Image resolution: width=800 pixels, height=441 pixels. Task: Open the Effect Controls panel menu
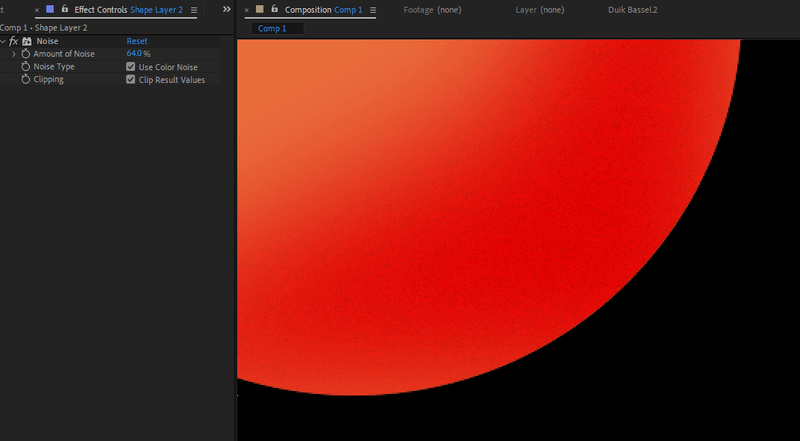point(194,10)
